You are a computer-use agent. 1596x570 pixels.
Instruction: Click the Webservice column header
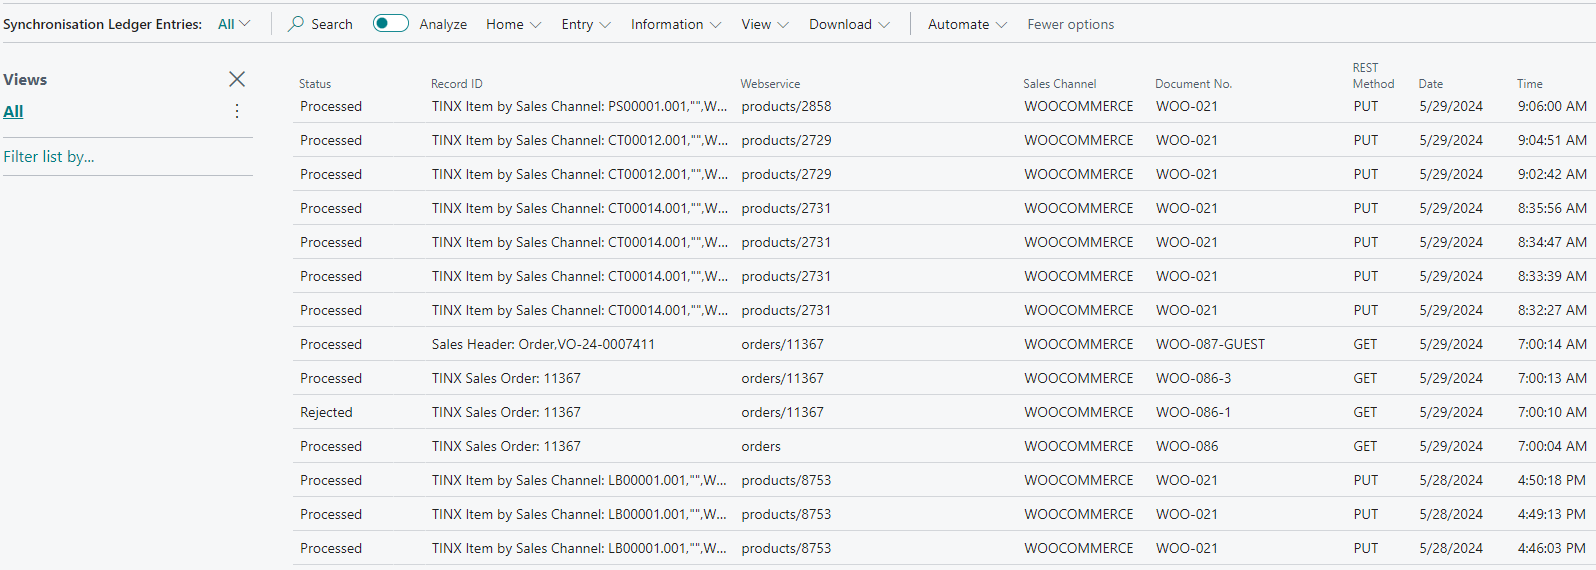770,84
